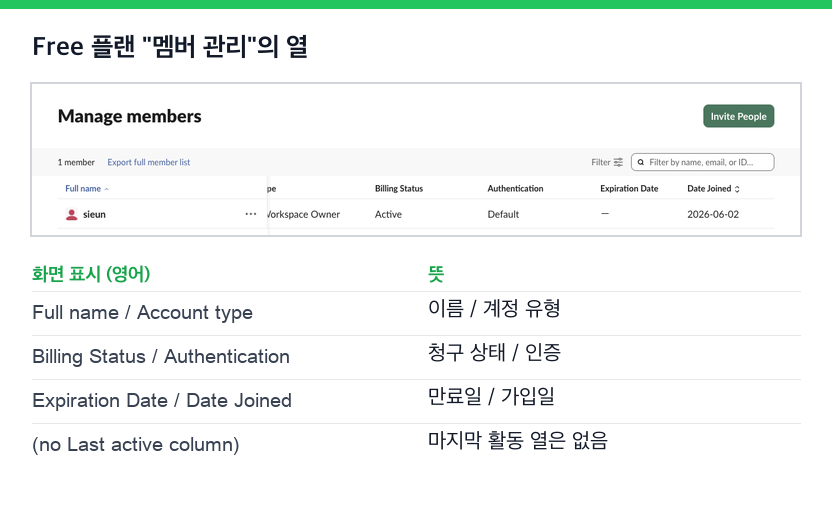Select the 마지막 활동 열은 없음 text
The image size is (832, 505).
pyautogui.click(x=517, y=440)
